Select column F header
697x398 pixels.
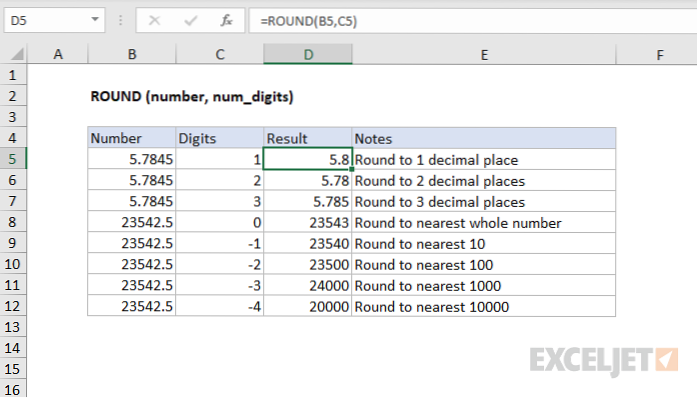pos(660,54)
